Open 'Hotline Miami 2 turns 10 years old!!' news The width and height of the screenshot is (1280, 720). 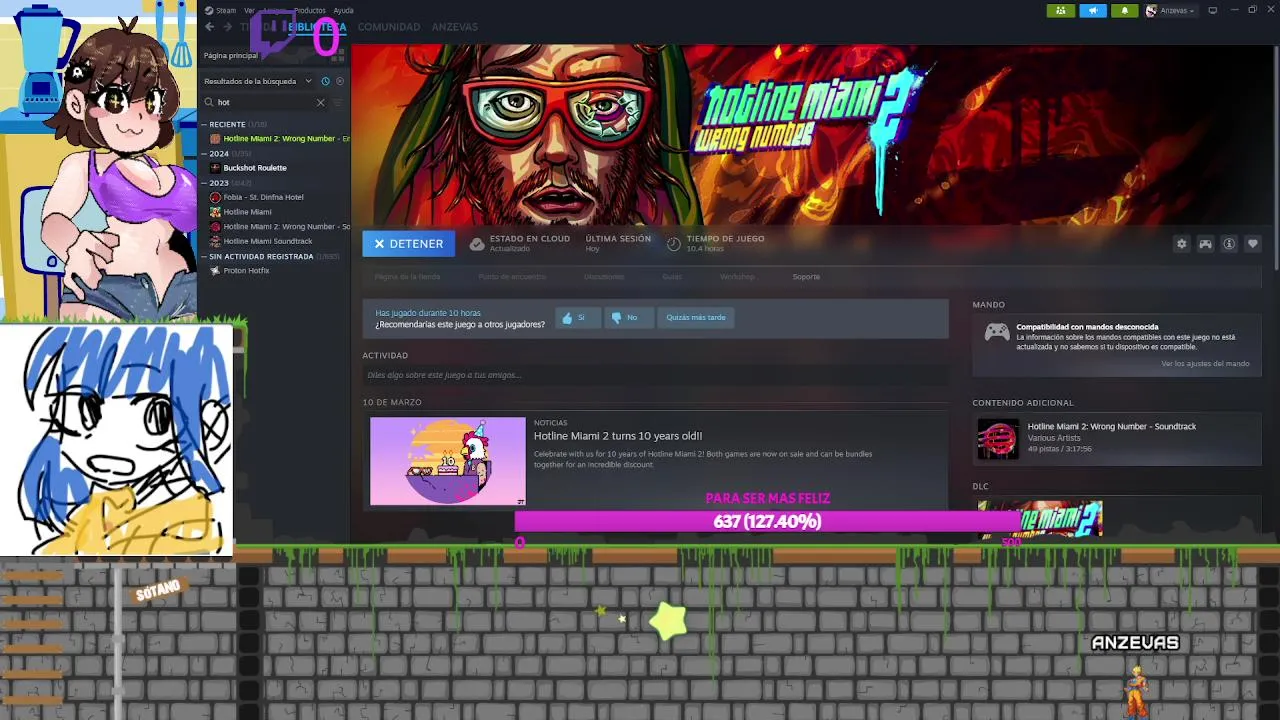pyautogui.click(x=618, y=436)
